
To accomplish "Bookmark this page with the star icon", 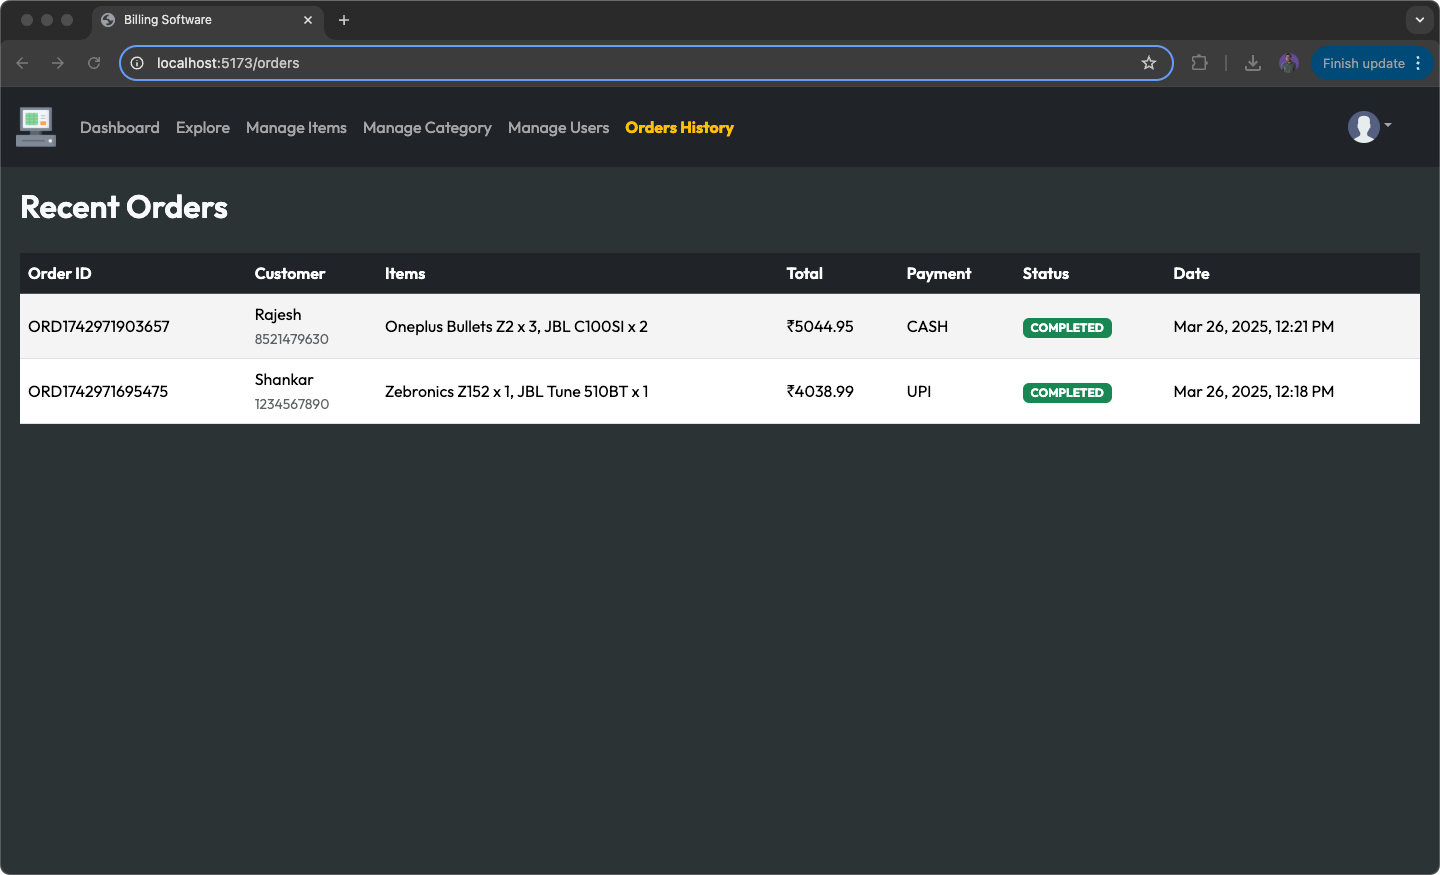I will point(1149,63).
